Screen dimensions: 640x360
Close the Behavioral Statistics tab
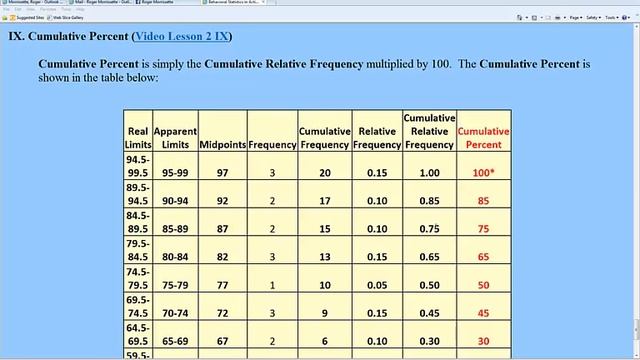[x=263, y=2]
